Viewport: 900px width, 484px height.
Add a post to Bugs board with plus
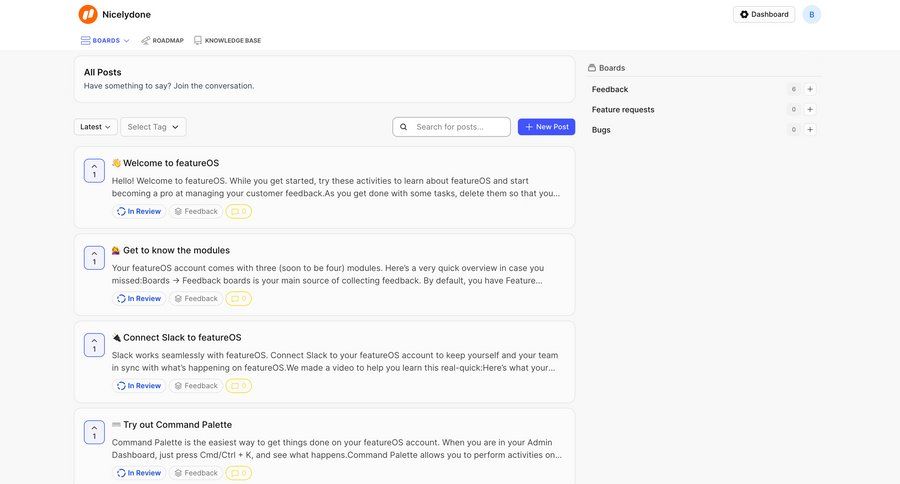pos(810,129)
